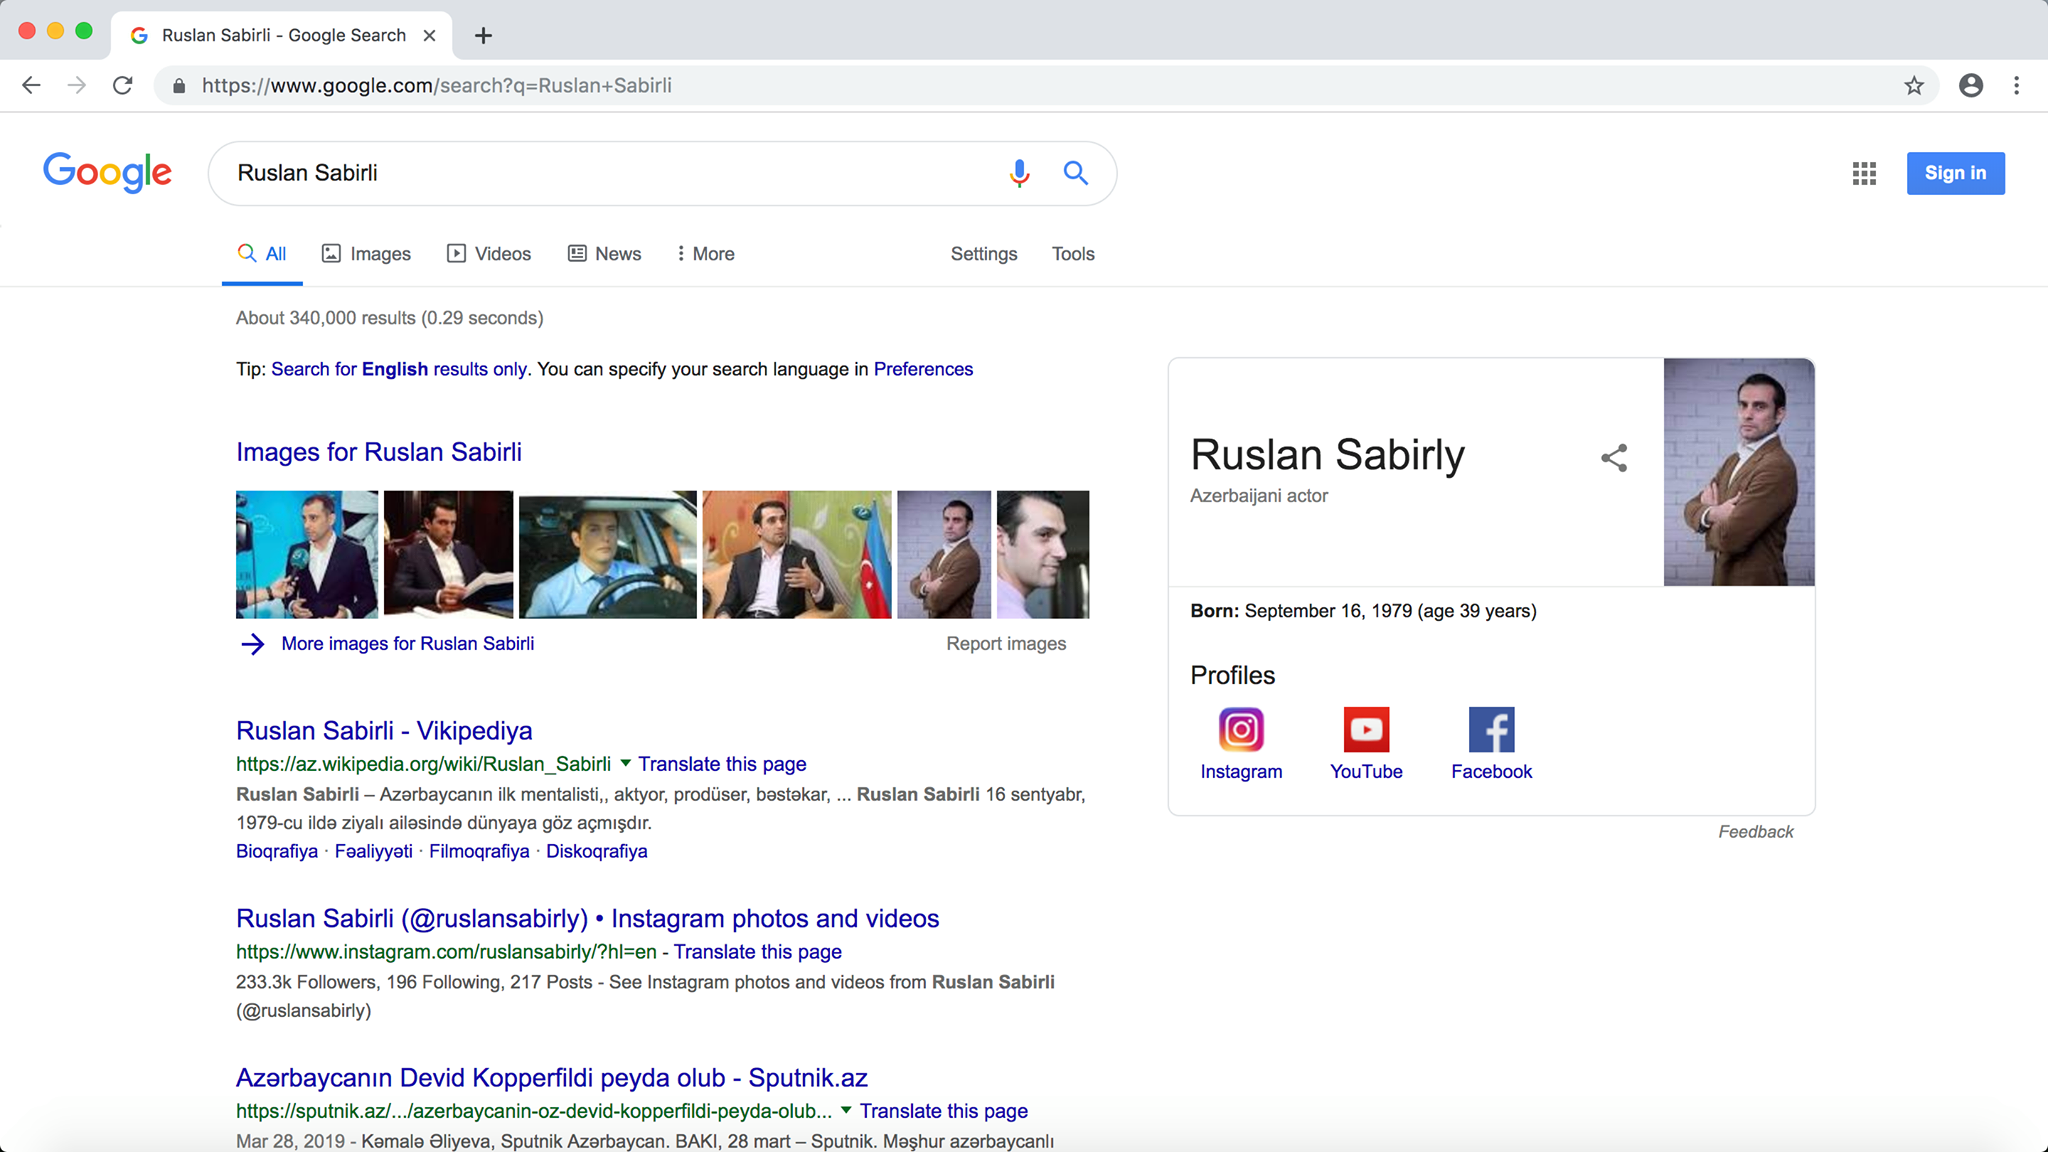The height and width of the screenshot is (1152, 2048).
Task: Open the TV interview image thumbnail
Action: 307,554
